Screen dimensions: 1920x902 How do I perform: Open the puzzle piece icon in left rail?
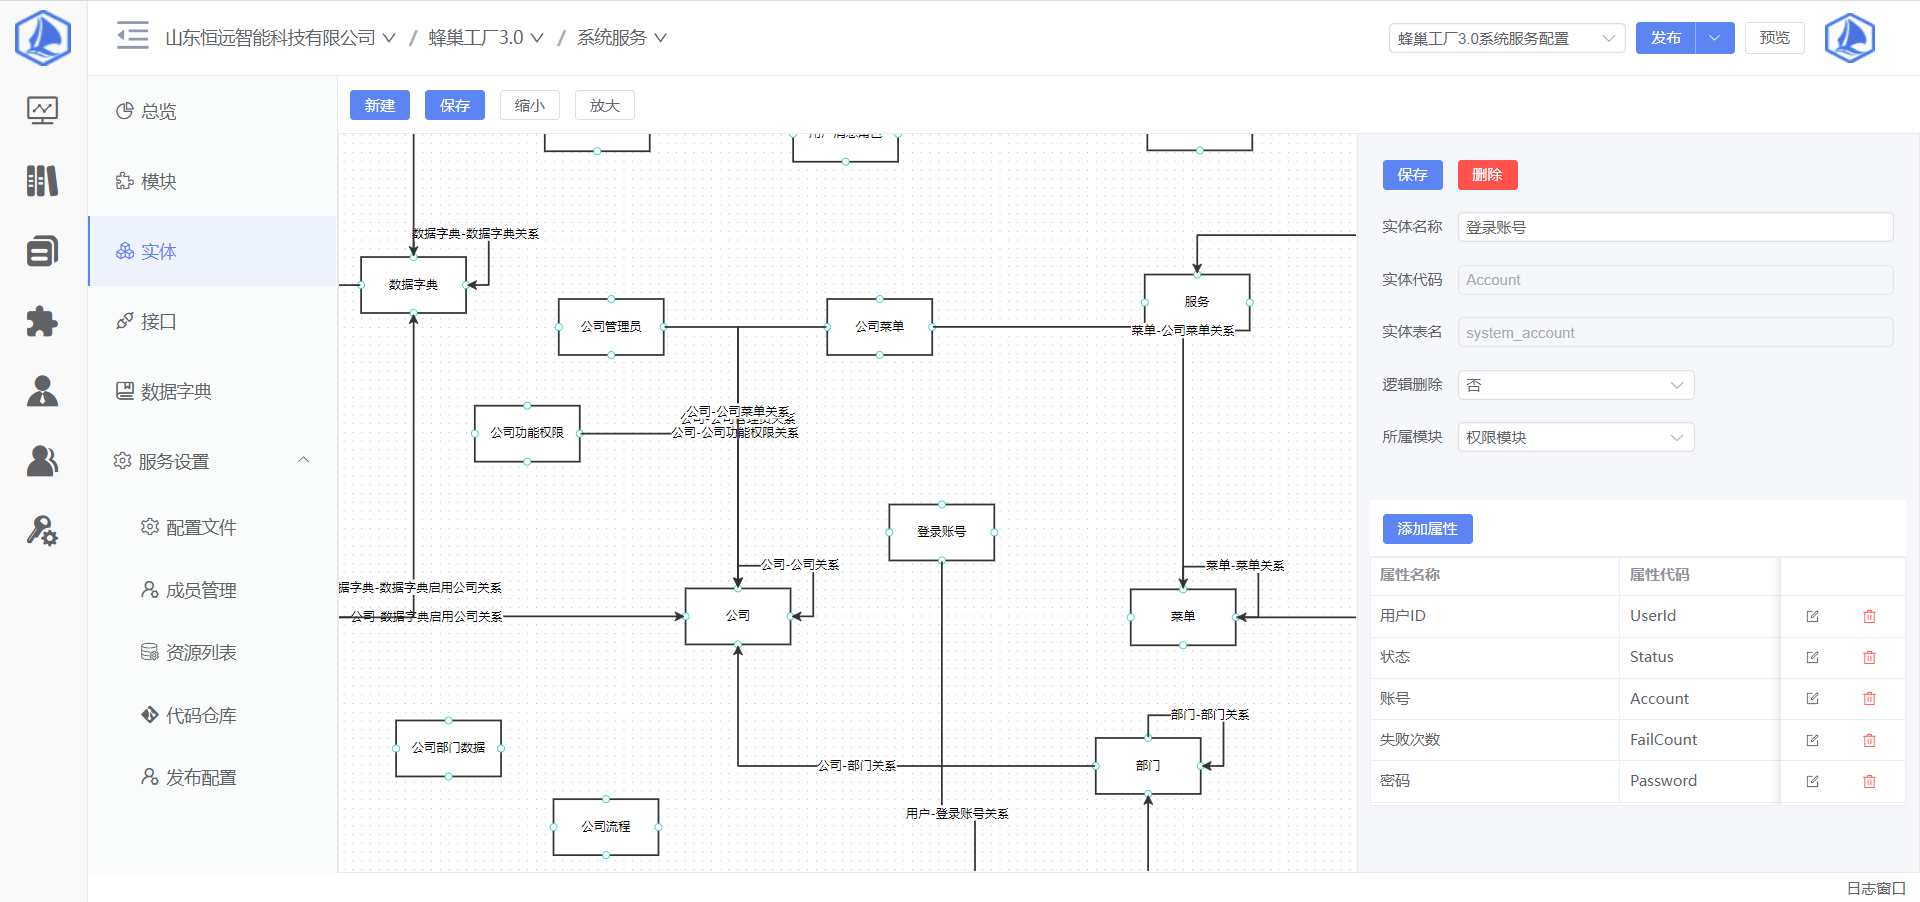pyautogui.click(x=42, y=321)
